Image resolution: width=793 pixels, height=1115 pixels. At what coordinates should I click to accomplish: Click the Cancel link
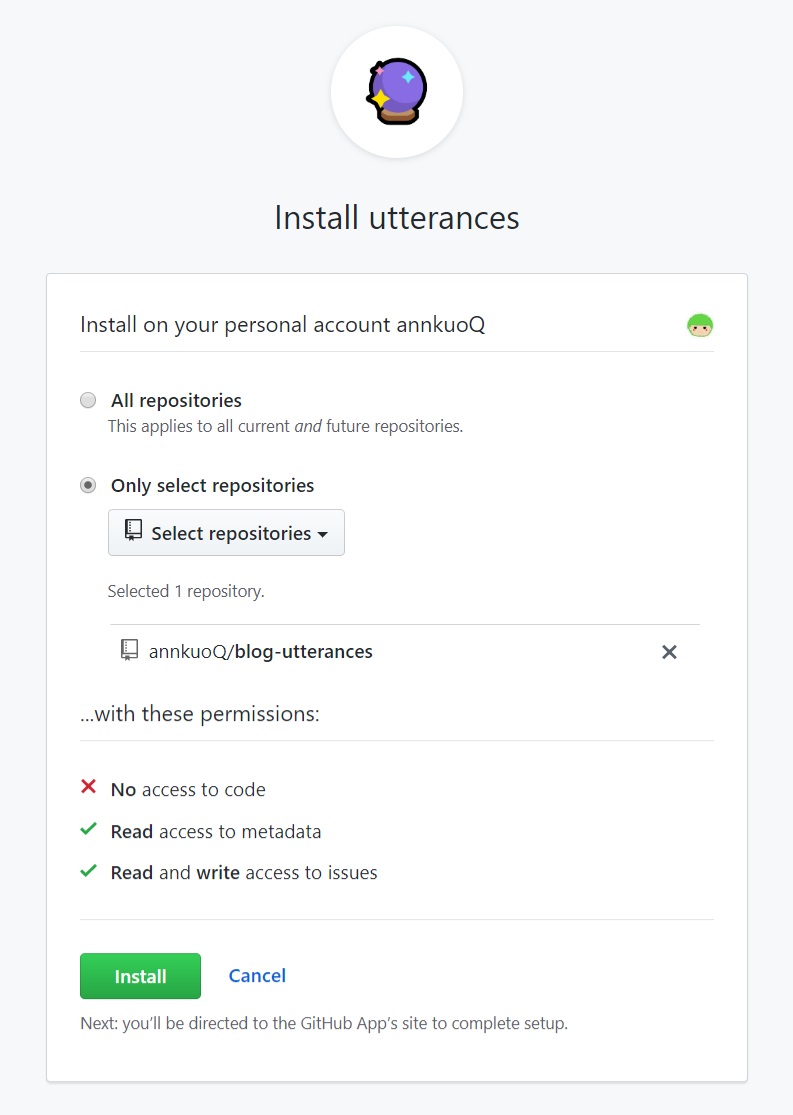(257, 976)
